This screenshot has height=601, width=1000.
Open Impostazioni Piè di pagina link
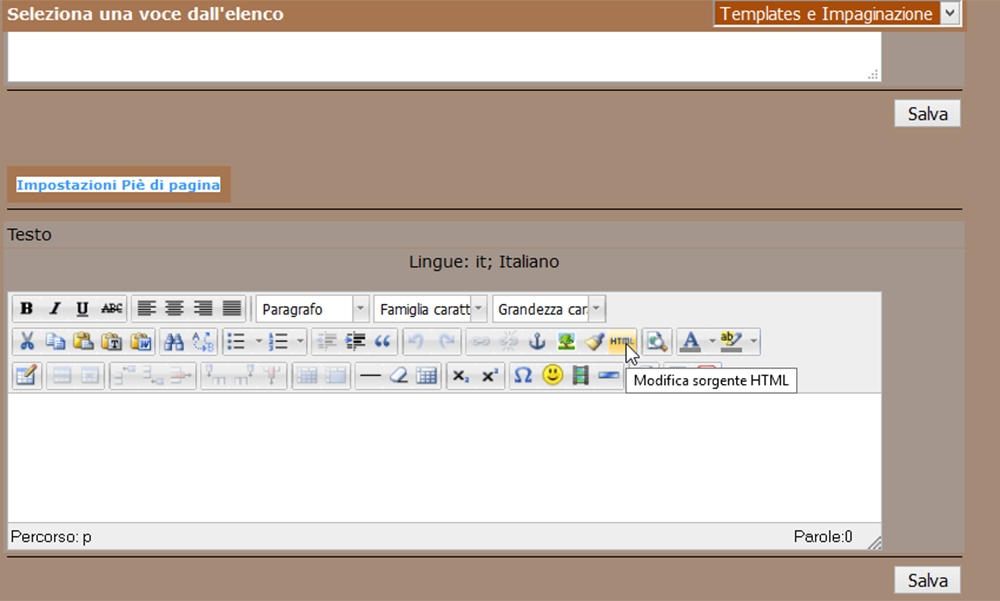[x=119, y=185]
